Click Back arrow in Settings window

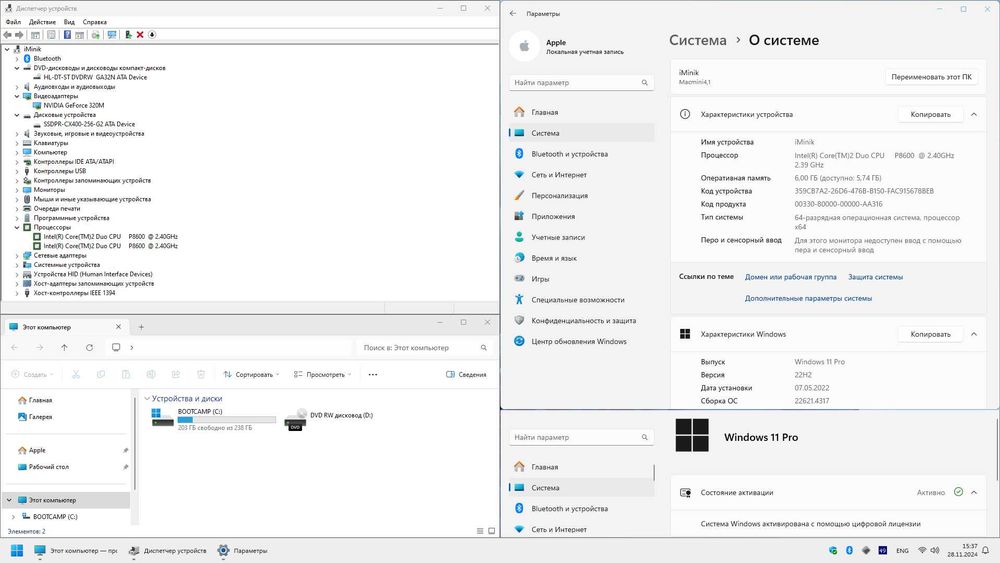pyautogui.click(x=513, y=13)
